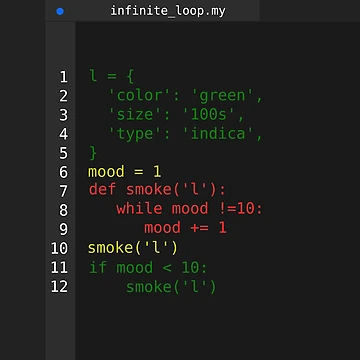Click the 'if mood < 10:' condition
The image size is (360, 360).
coord(148,268)
